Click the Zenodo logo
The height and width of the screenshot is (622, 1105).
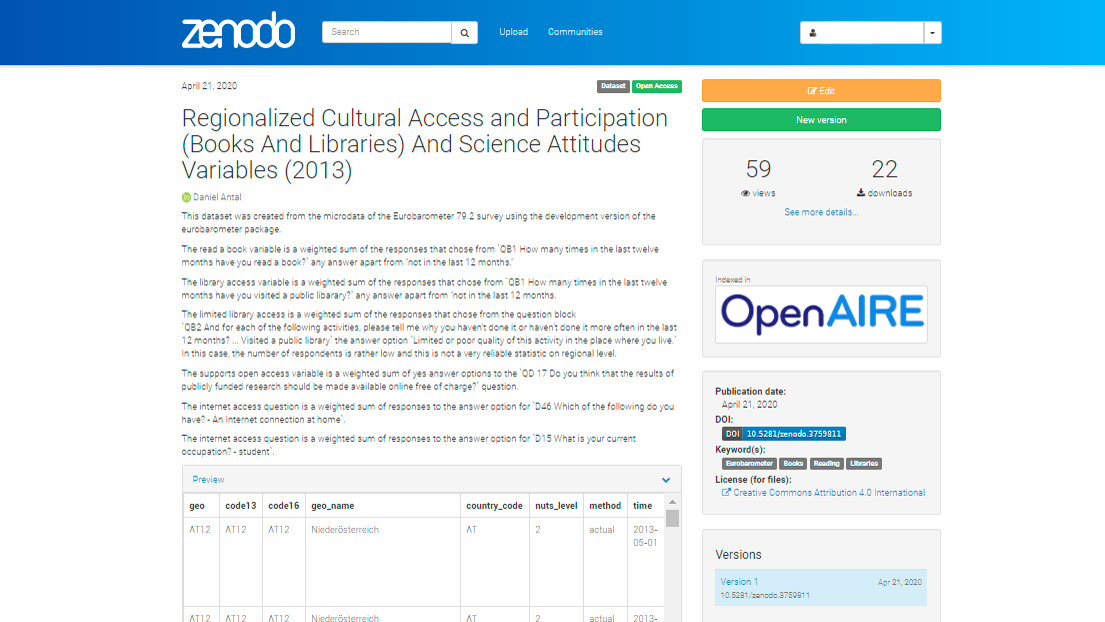tap(238, 32)
